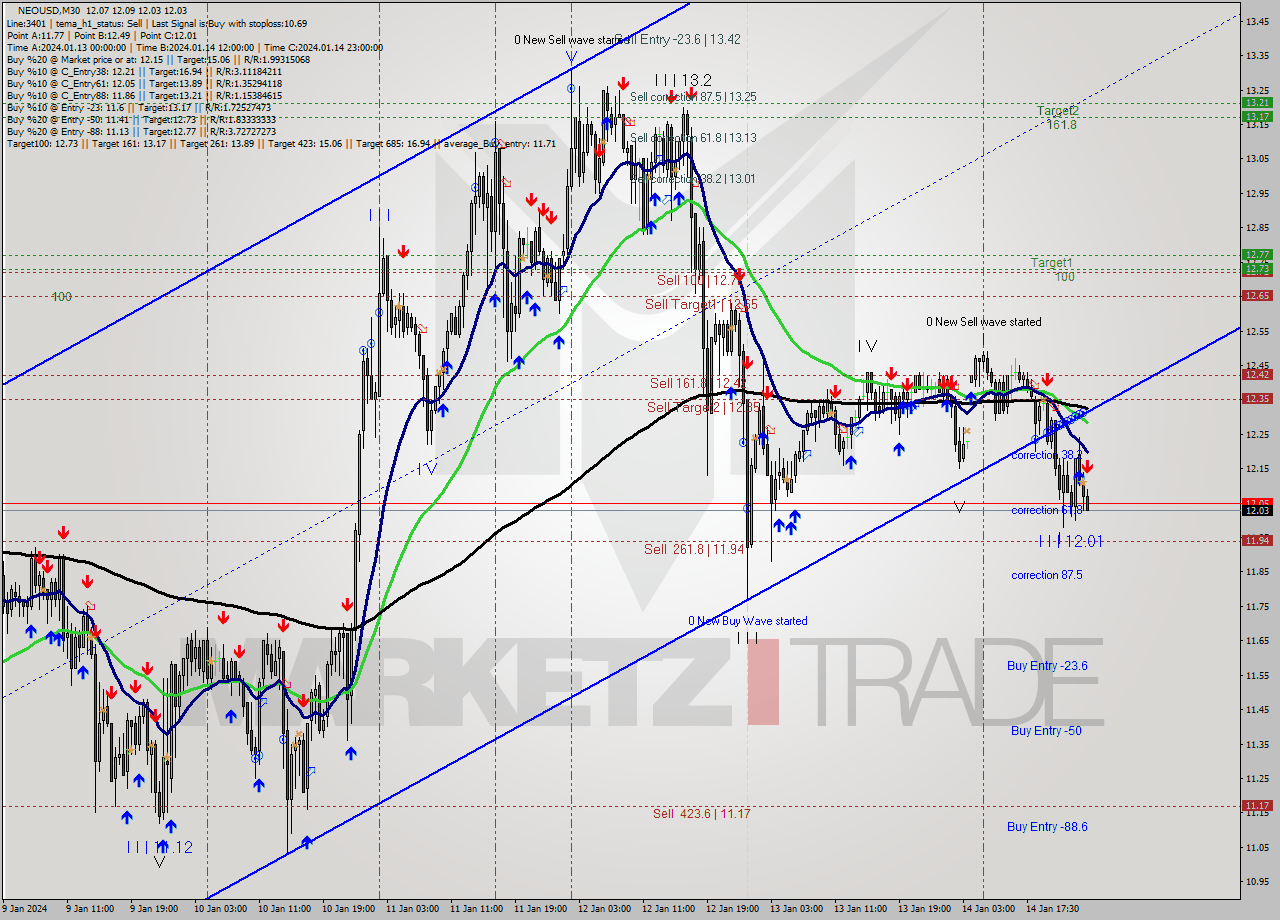The height and width of the screenshot is (920, 1280).
Task: Click the Sell 423.6 | 11.17 label
Action: click(701, 814)
